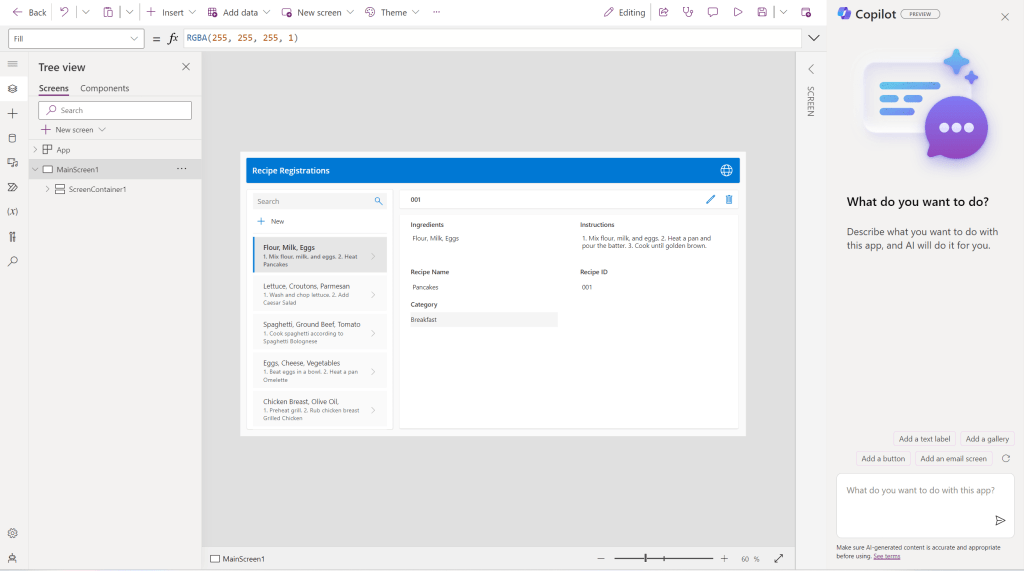Click the hamburger menu icon in left rail
This screenshot has width=1024, height=571.
[12, 64]
